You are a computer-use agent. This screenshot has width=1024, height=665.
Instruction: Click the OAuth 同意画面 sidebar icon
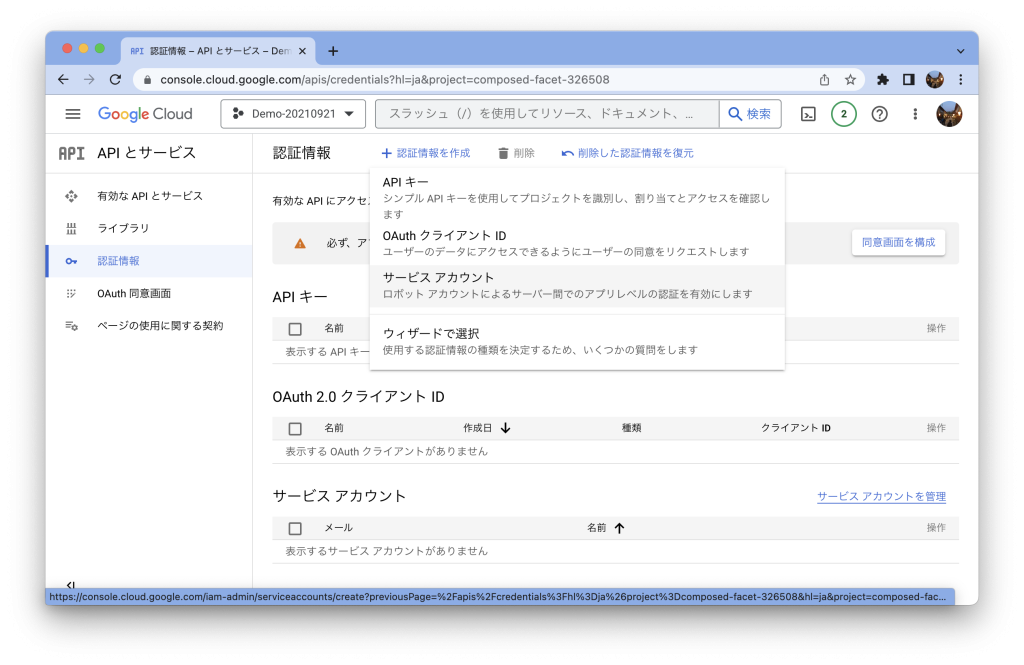(71, 294)
